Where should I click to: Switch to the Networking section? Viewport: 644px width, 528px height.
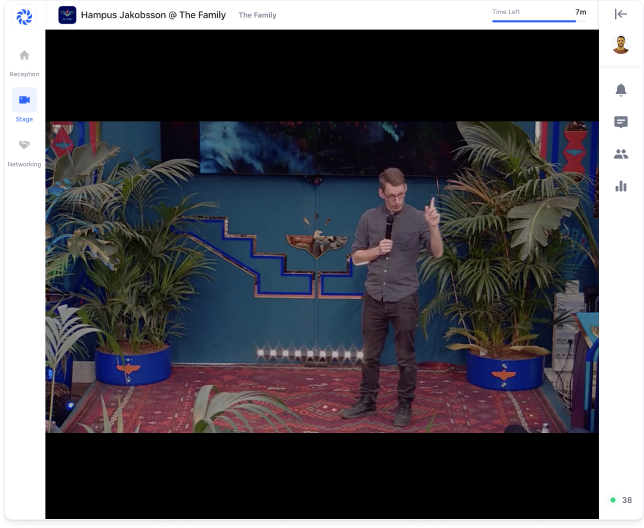pos(24,145)
